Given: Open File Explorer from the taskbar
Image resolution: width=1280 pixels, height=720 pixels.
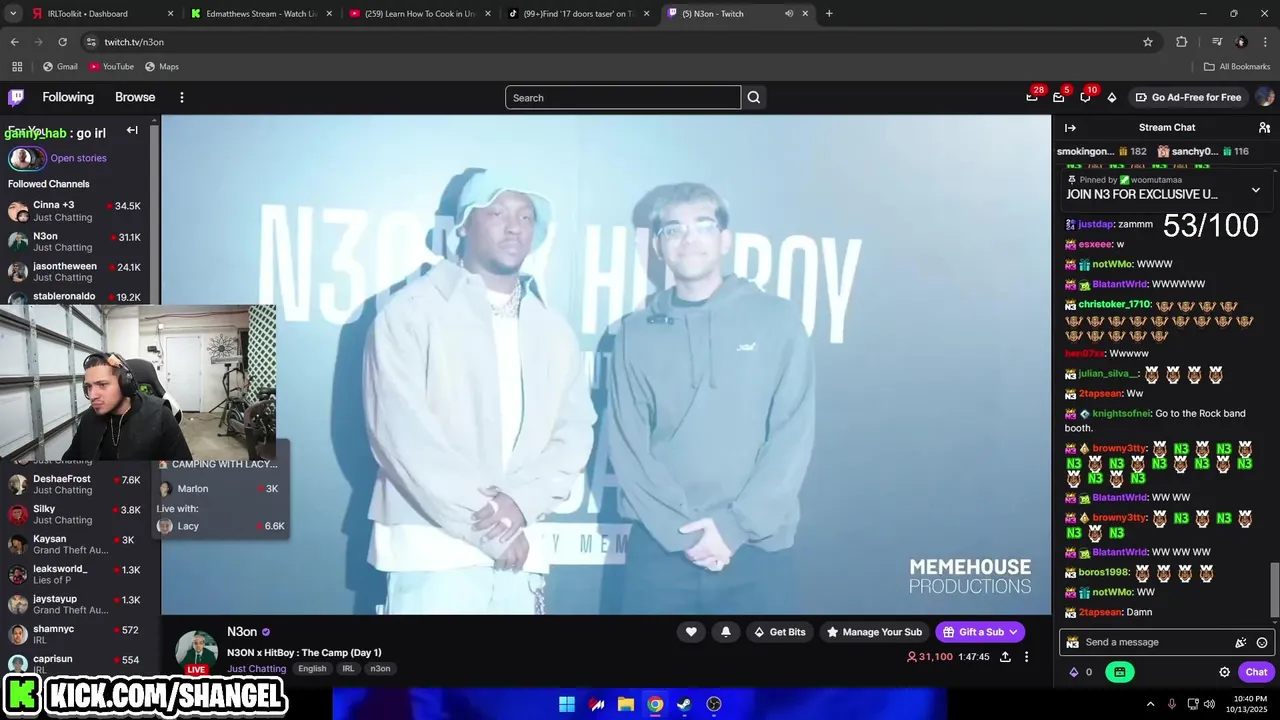Looking at the screenshot, I should (x=625, y=704).
